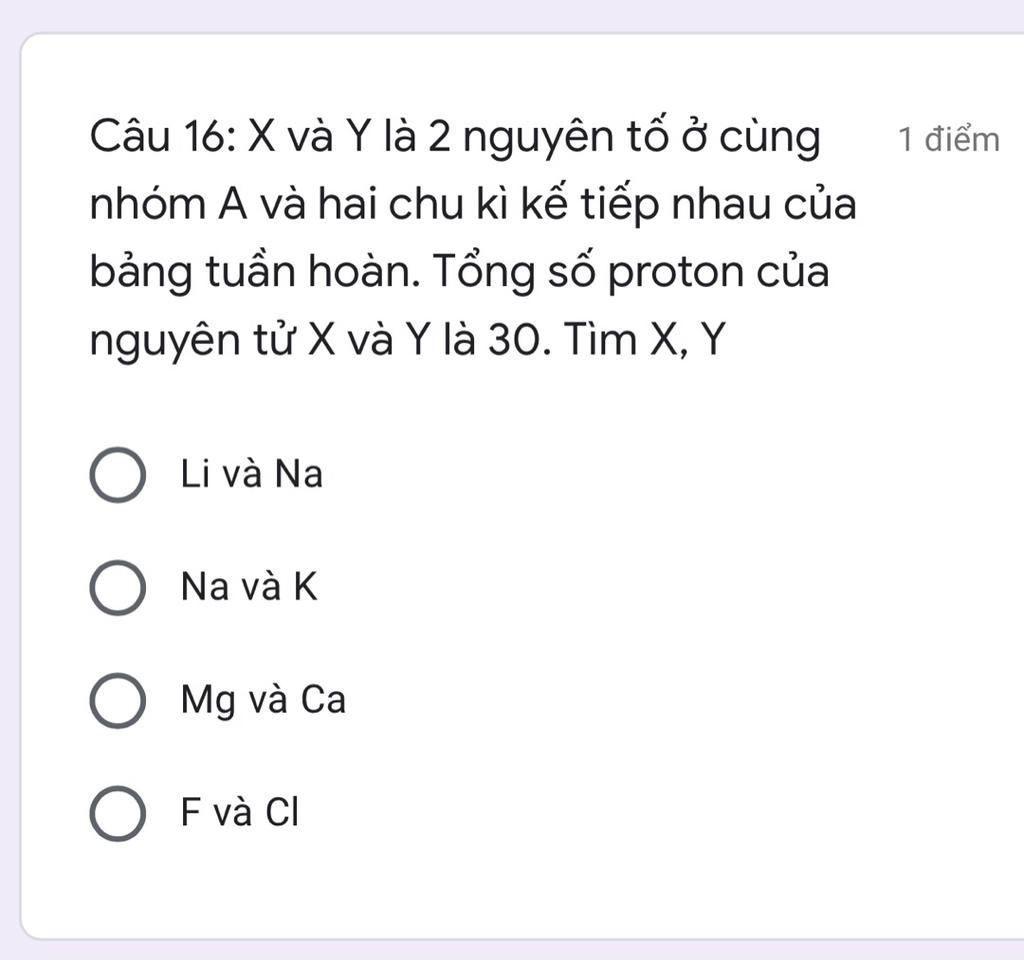1024x960 pixels.
Task: Click the 'F và Cl' answer label text
Action: tap(240, 812)
